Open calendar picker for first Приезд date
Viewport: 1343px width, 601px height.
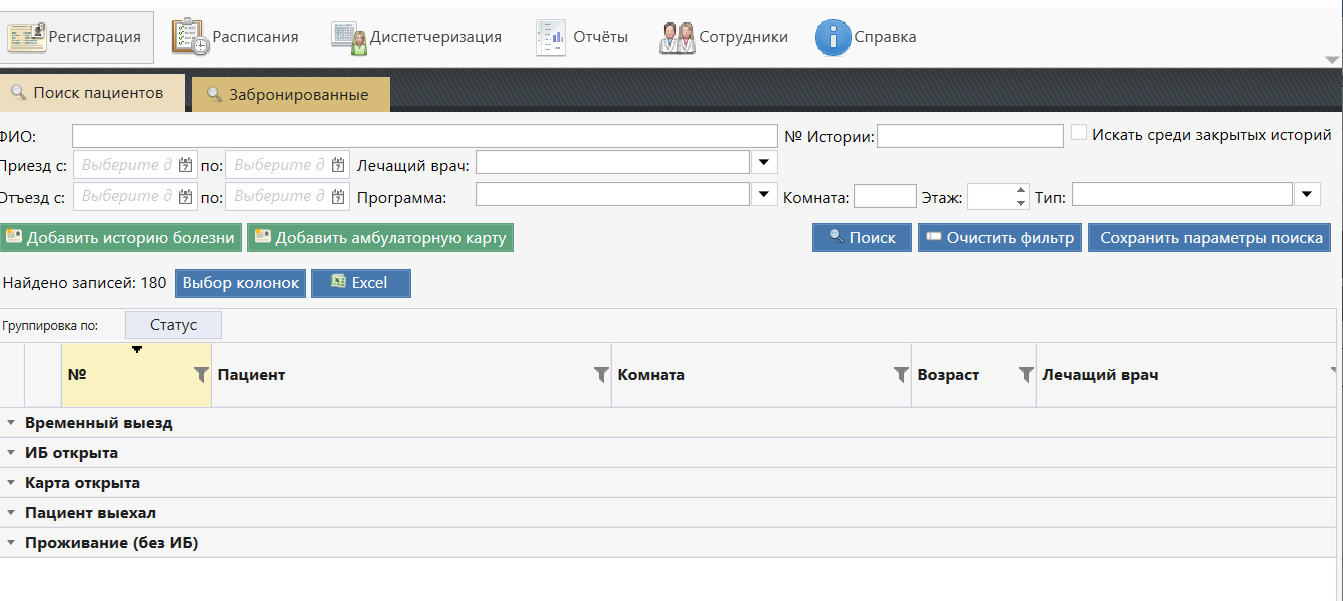point(185,165)
